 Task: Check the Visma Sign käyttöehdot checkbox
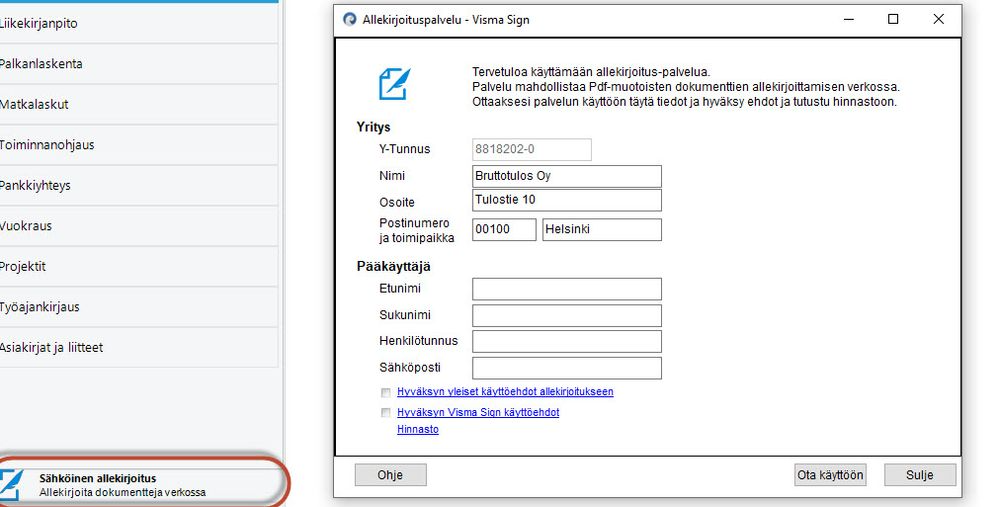pos(385,413)
